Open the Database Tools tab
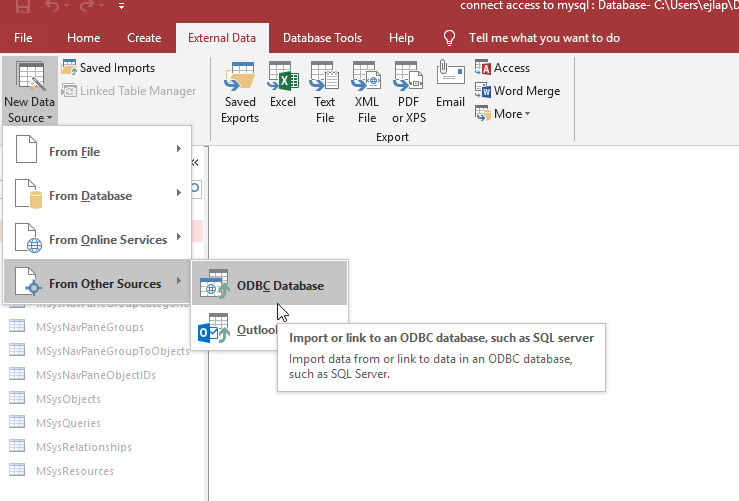The width and height of the screenshot is (739, 501). (322, 38)
